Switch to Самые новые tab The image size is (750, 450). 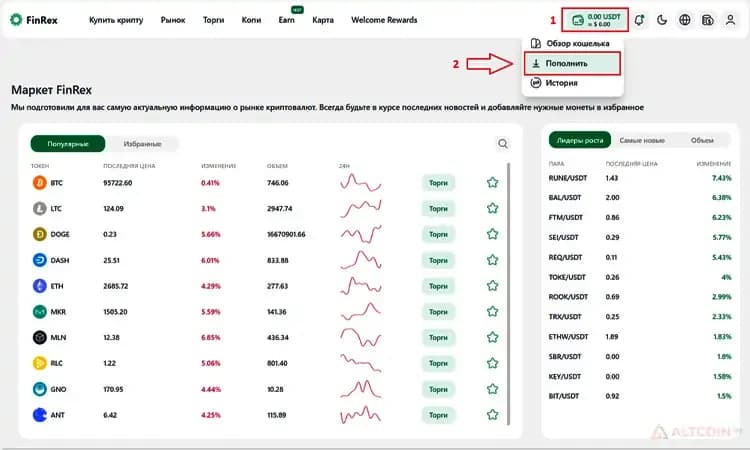point(642,140)
